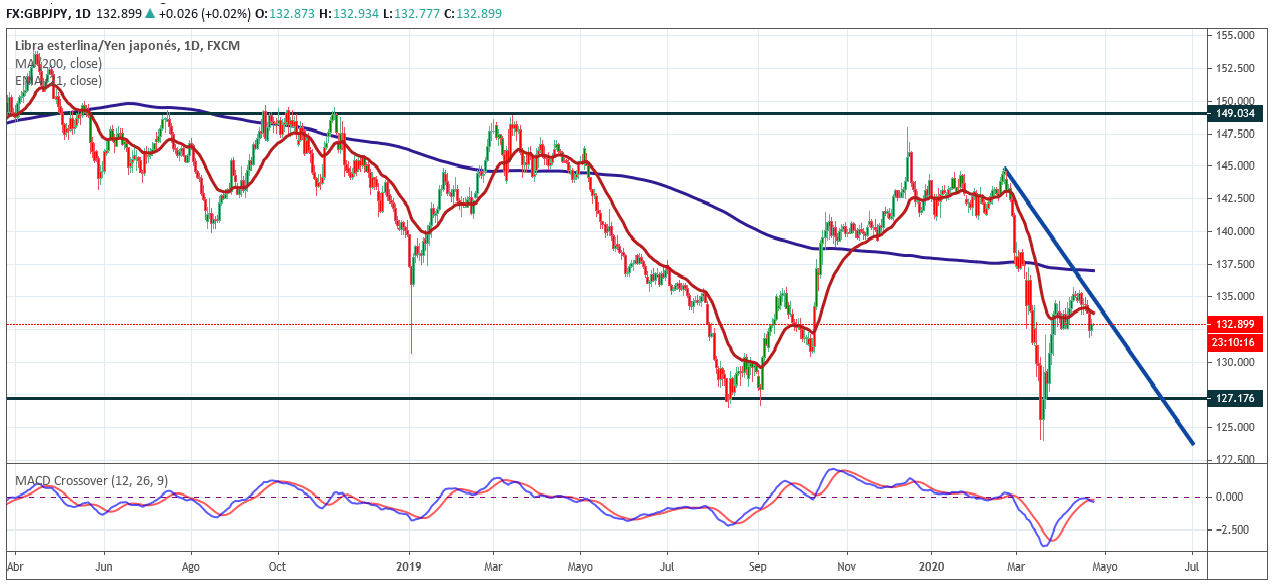The height and width of the screenshot is (585, 1274).
Task: Click the green up-arrow price change indicator
Action: pyautogui.click(x=150, y=14)
